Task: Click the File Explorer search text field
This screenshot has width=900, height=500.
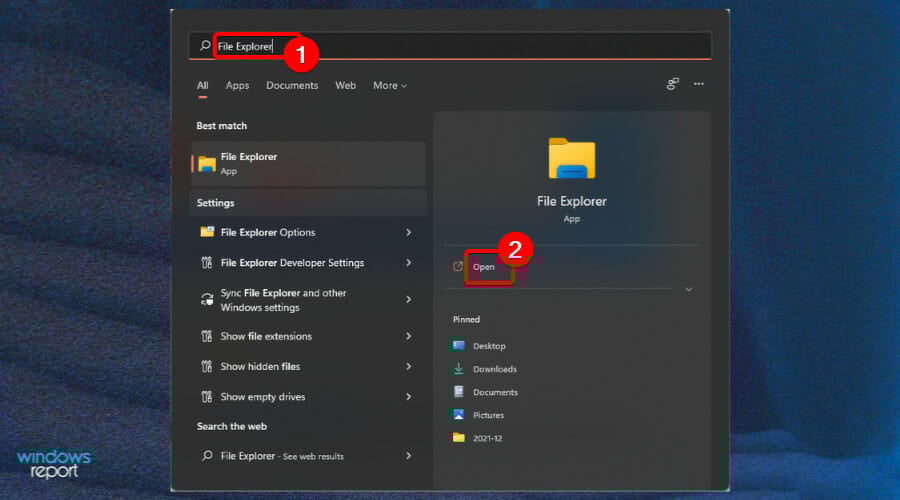Action: tap(449, 46)
